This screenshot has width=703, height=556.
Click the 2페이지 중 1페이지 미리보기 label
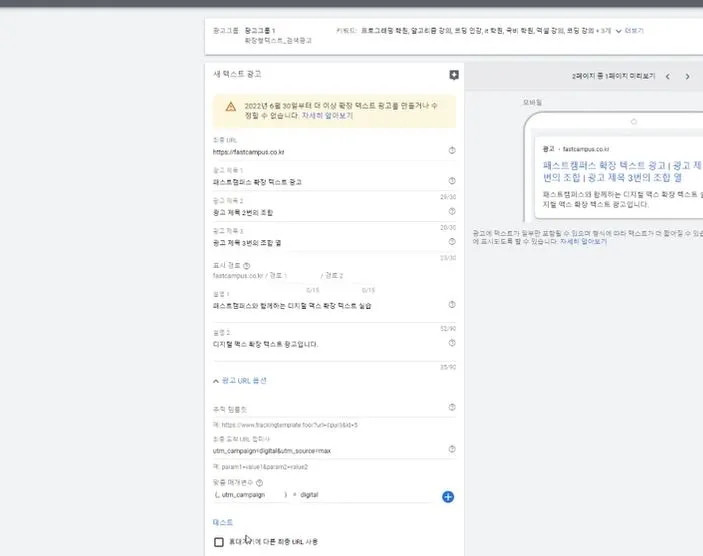point(613,76)
